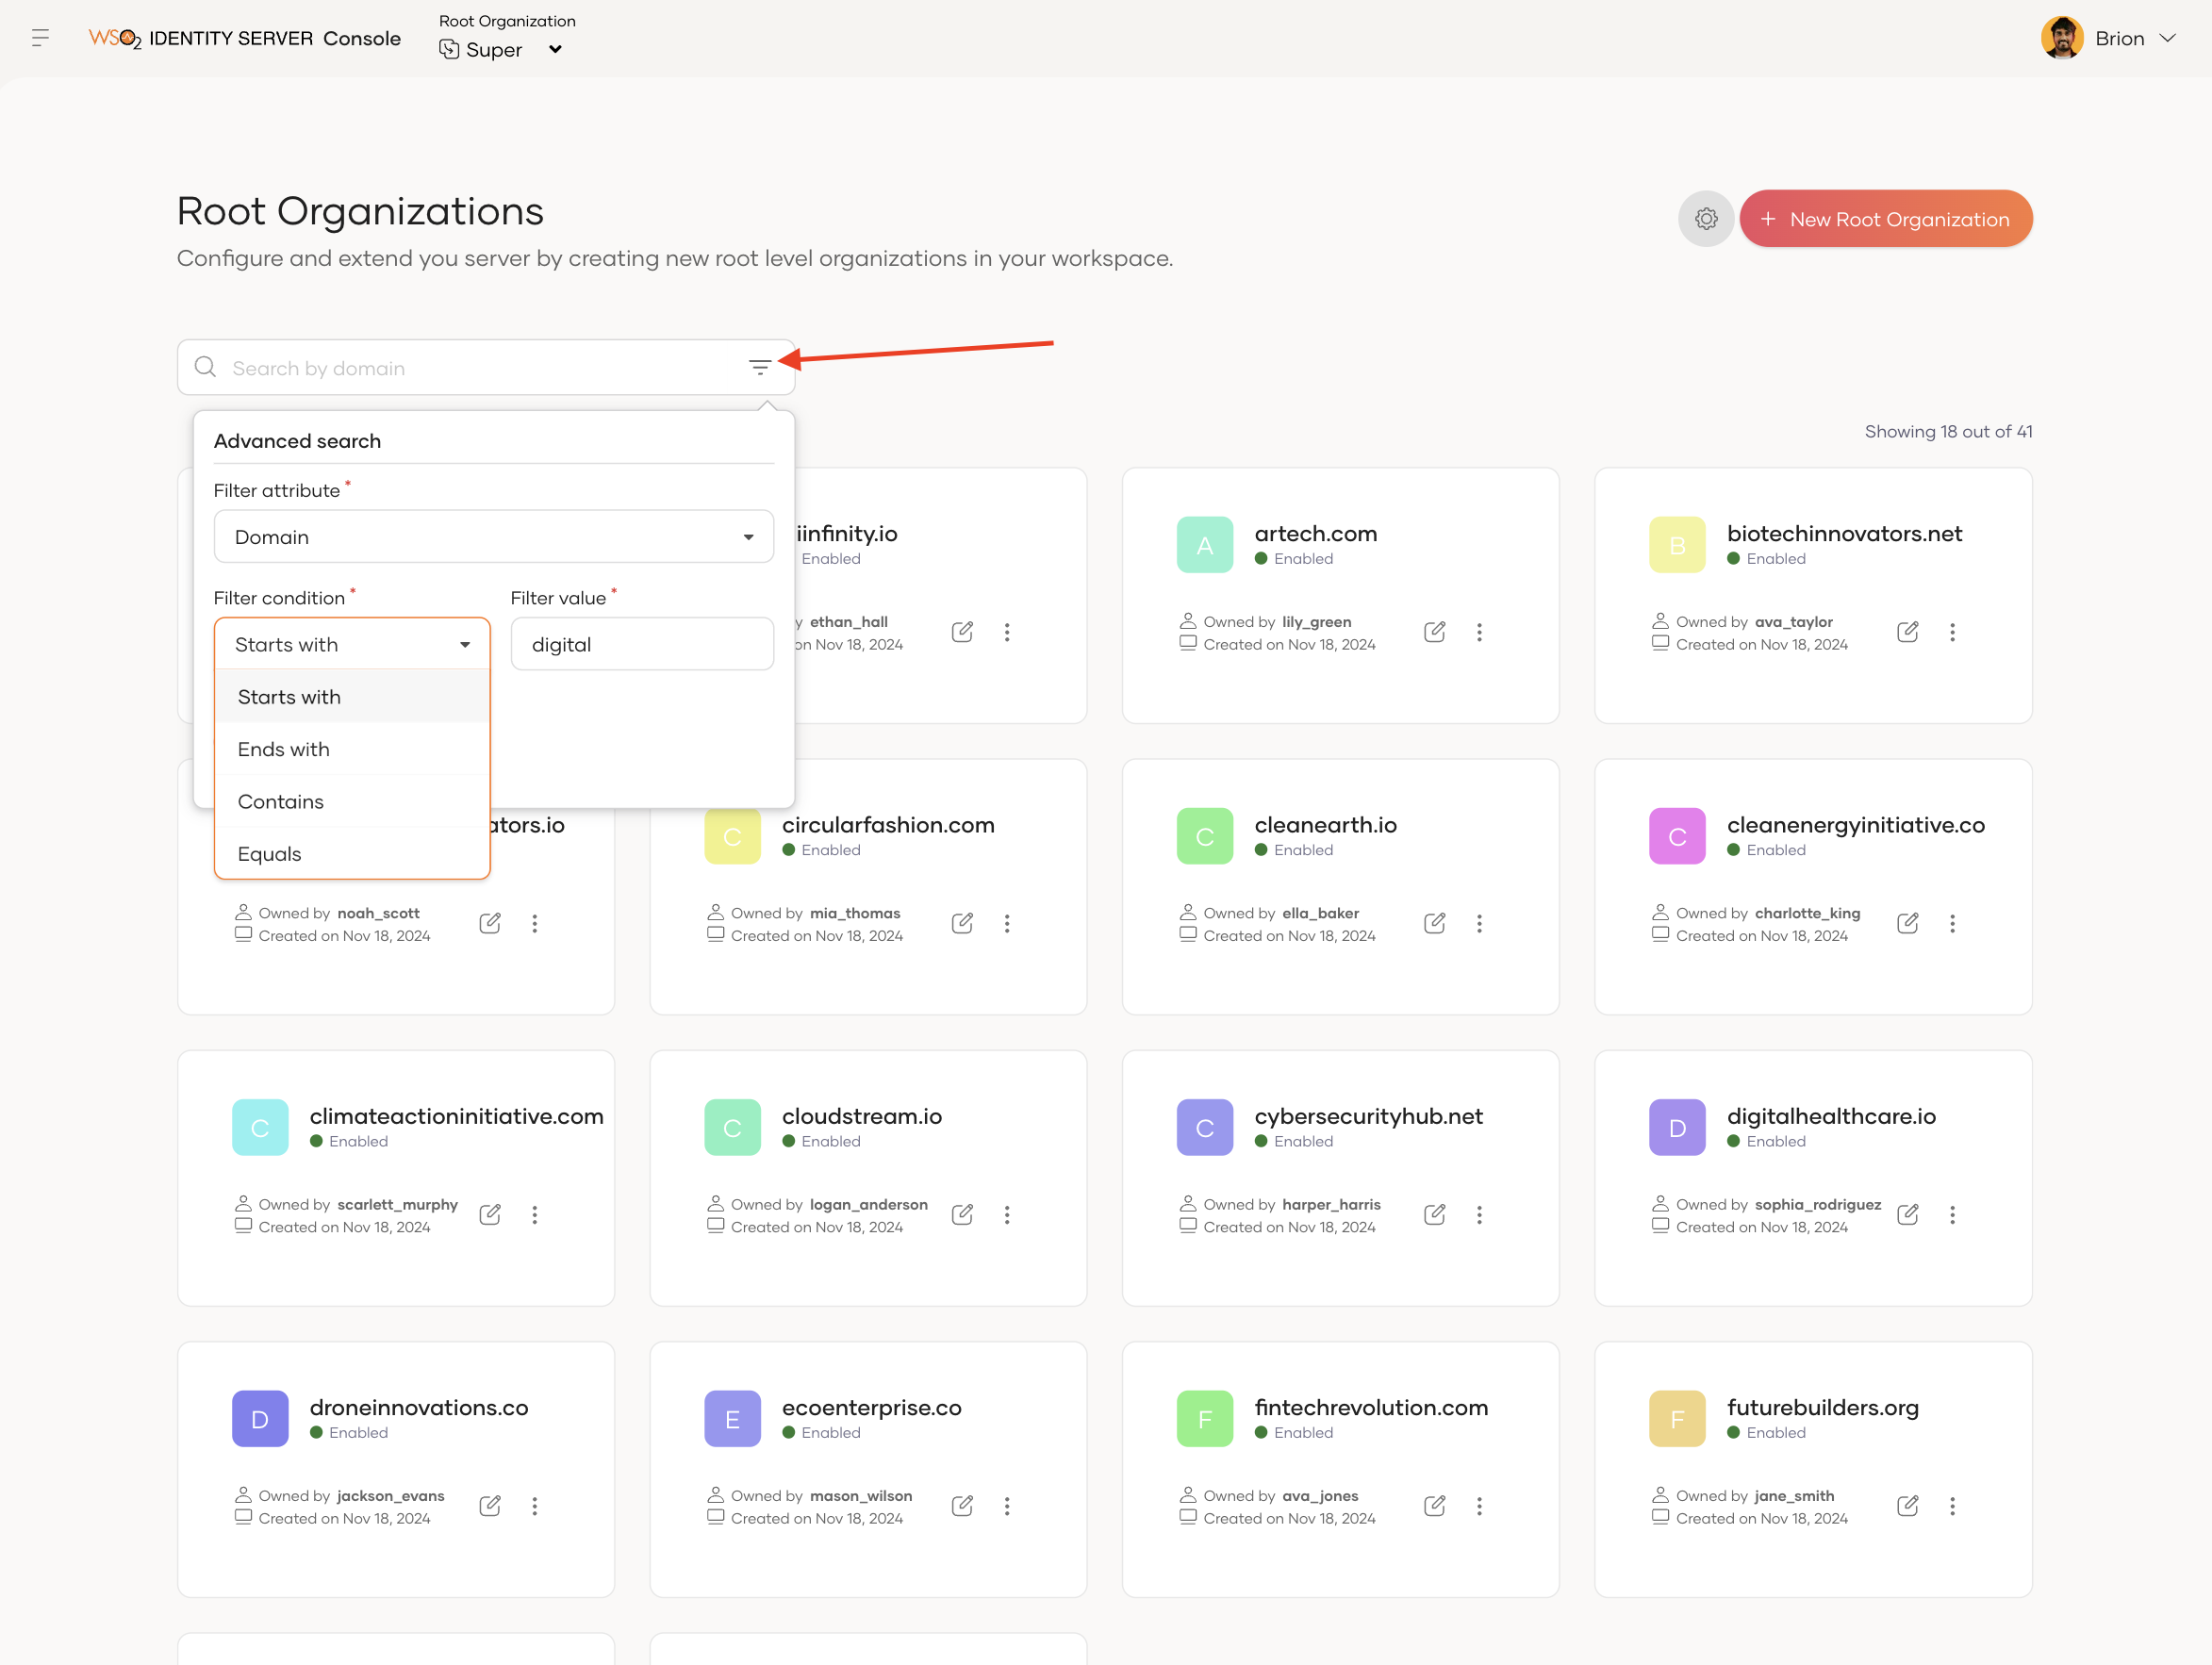
Task: Click the magnifier search icon
Action: point(206,367)
